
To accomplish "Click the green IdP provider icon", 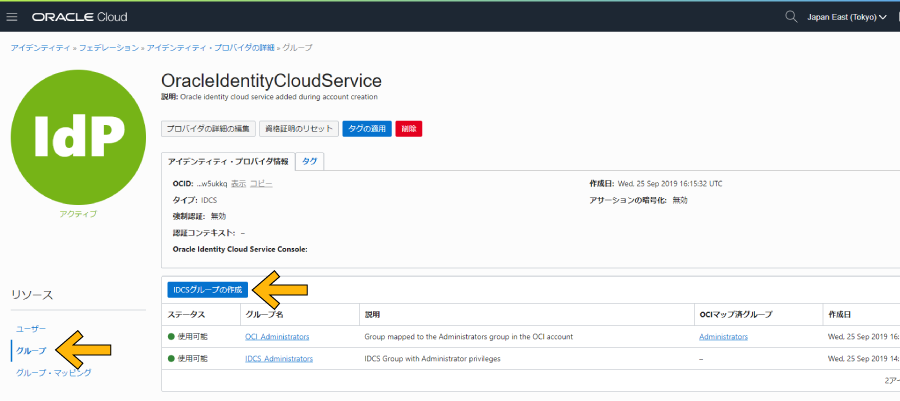I will point(78,137).
